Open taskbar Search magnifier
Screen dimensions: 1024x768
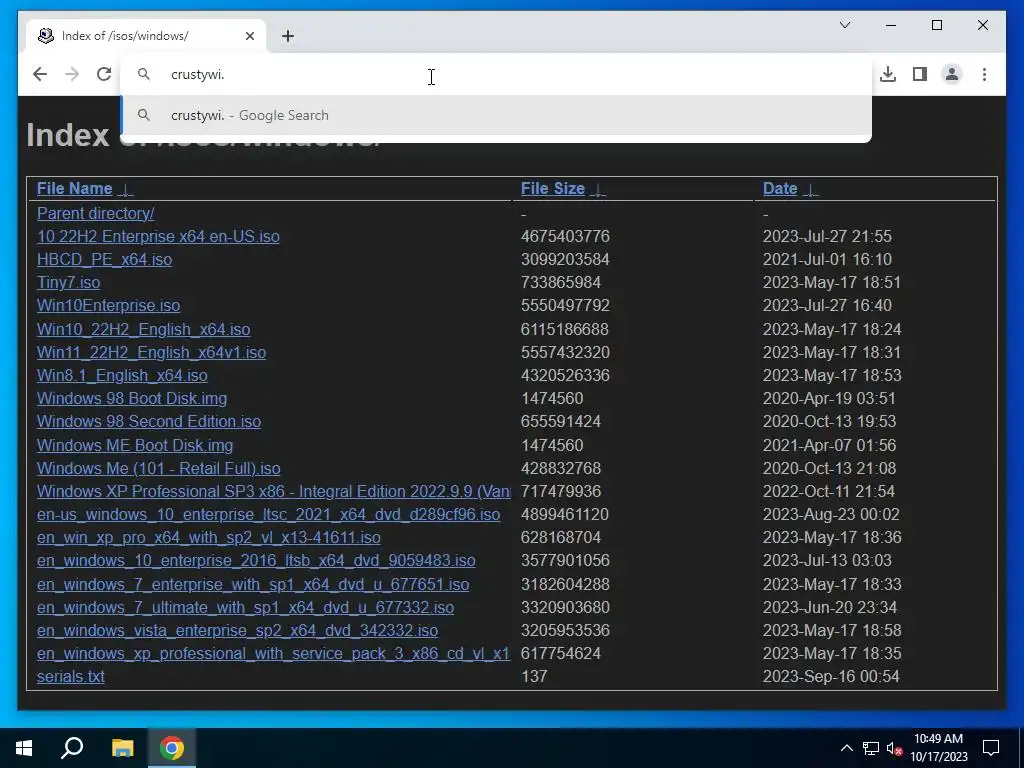coord(72,748)
